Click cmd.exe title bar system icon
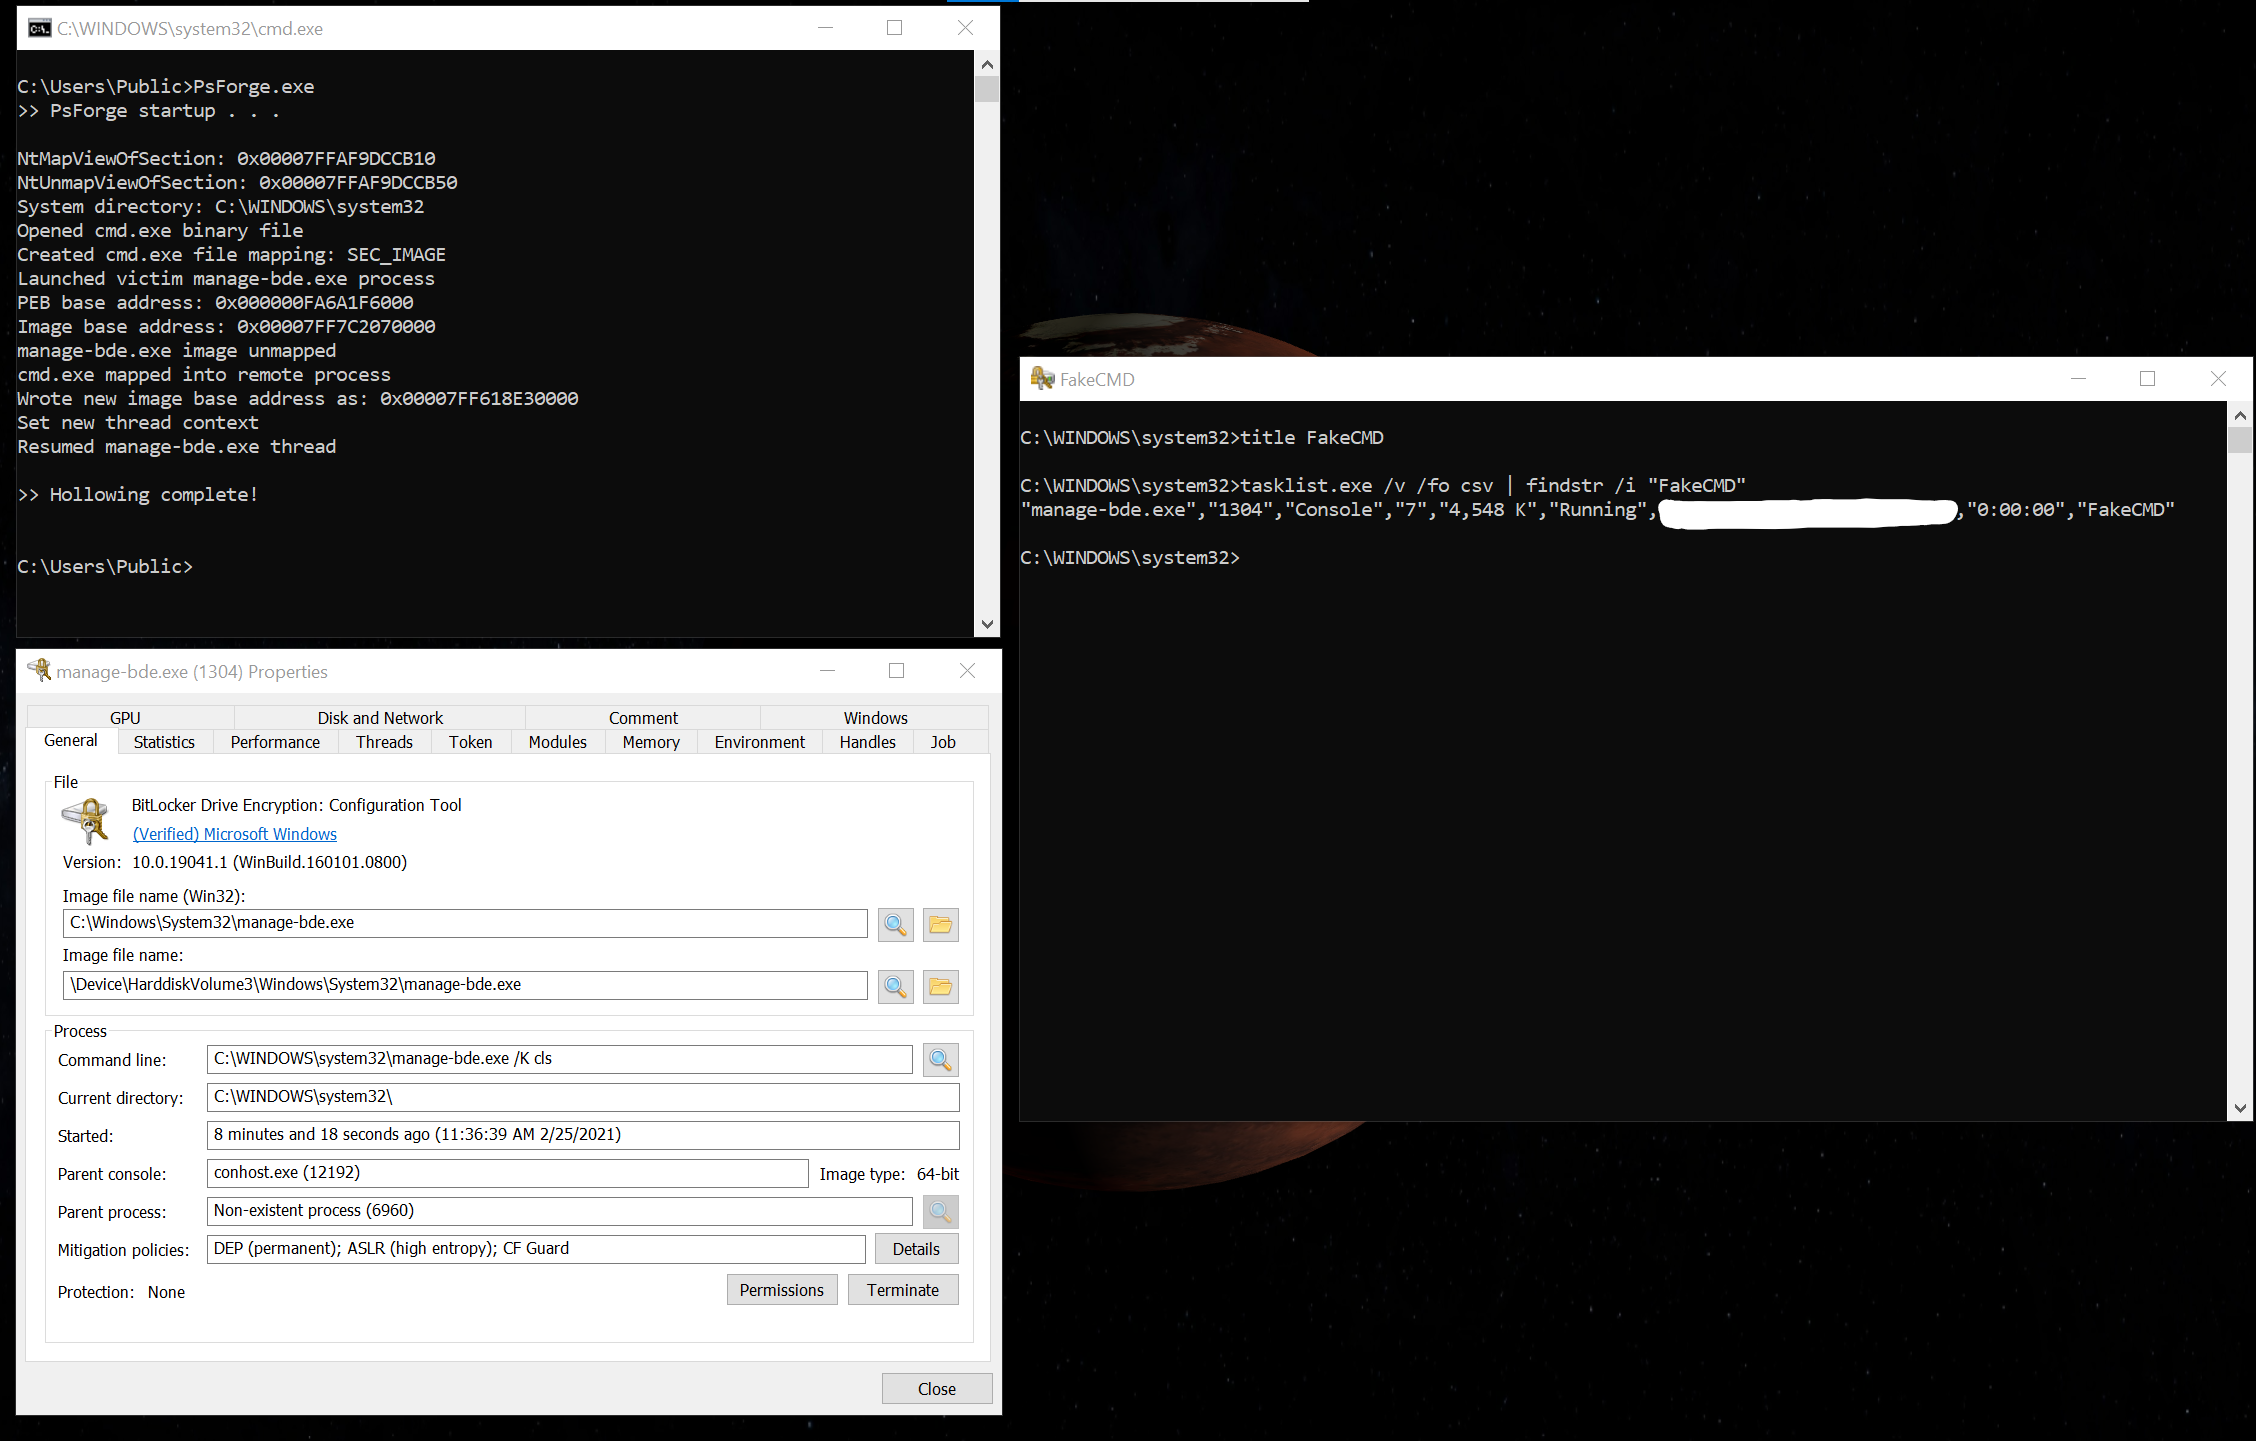Image resolution: width=2256 pixels, height=1441 pixels. tap(40, 28)
